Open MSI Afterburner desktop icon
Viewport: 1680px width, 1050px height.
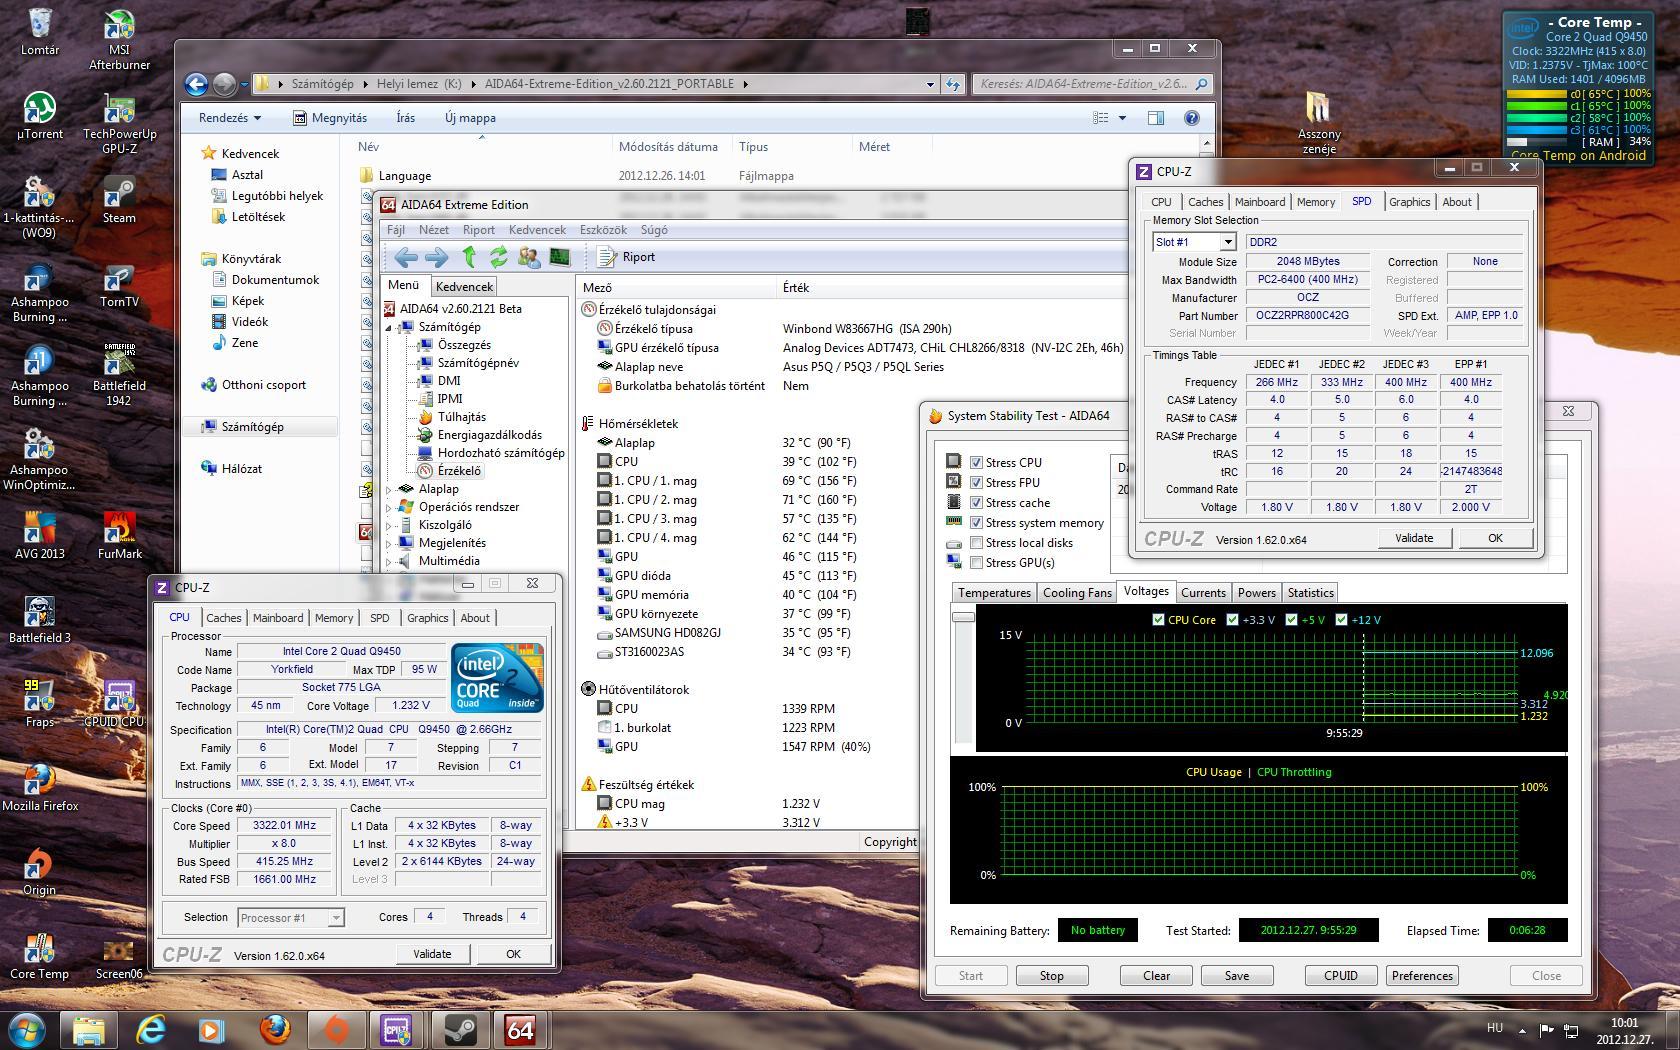(119, 40)
